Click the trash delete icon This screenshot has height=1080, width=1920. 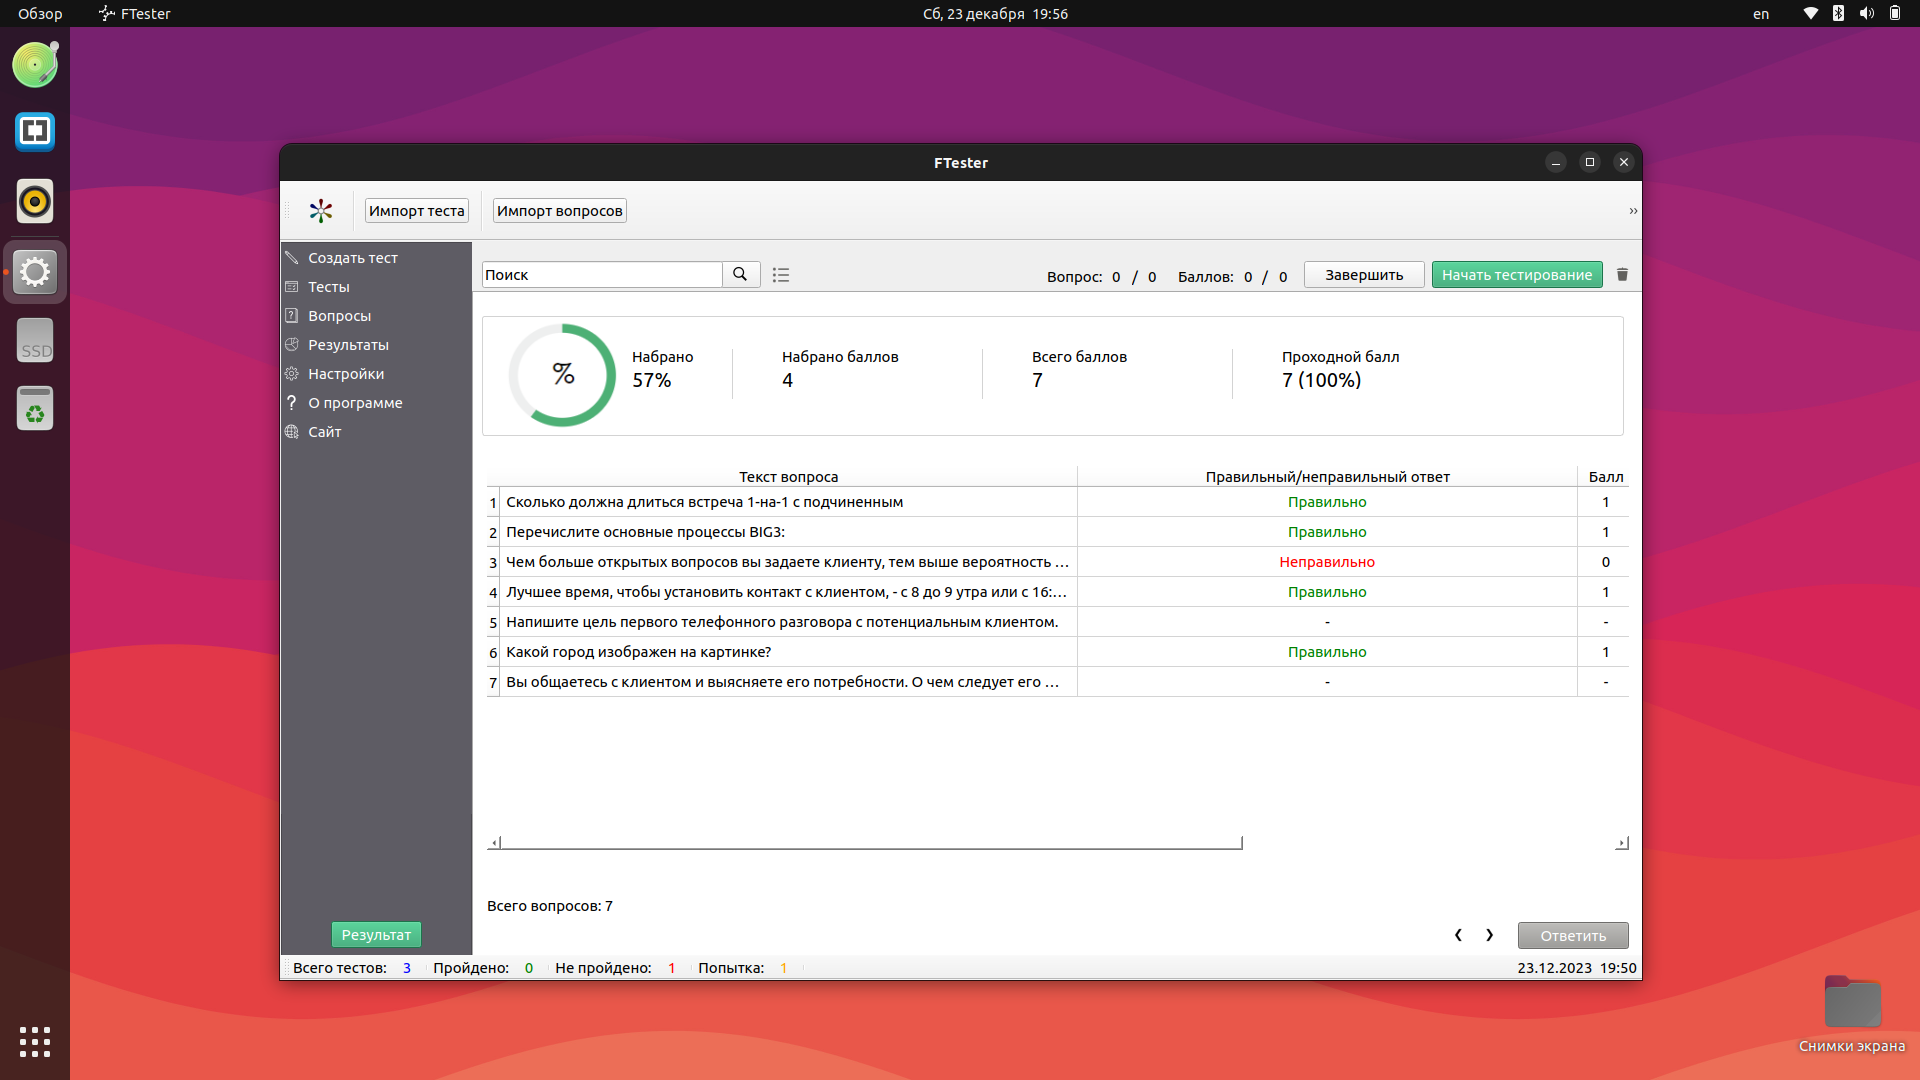1622,275
